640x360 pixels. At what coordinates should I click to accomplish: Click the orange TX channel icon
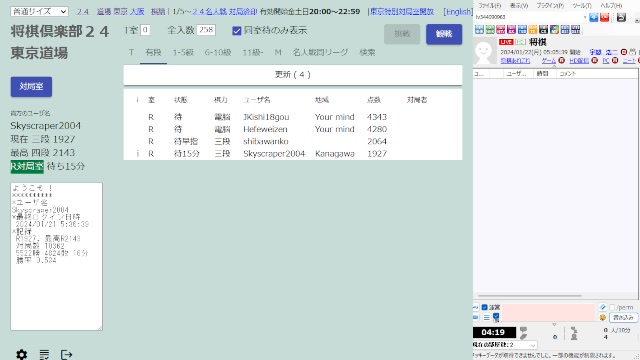(533, 29)
